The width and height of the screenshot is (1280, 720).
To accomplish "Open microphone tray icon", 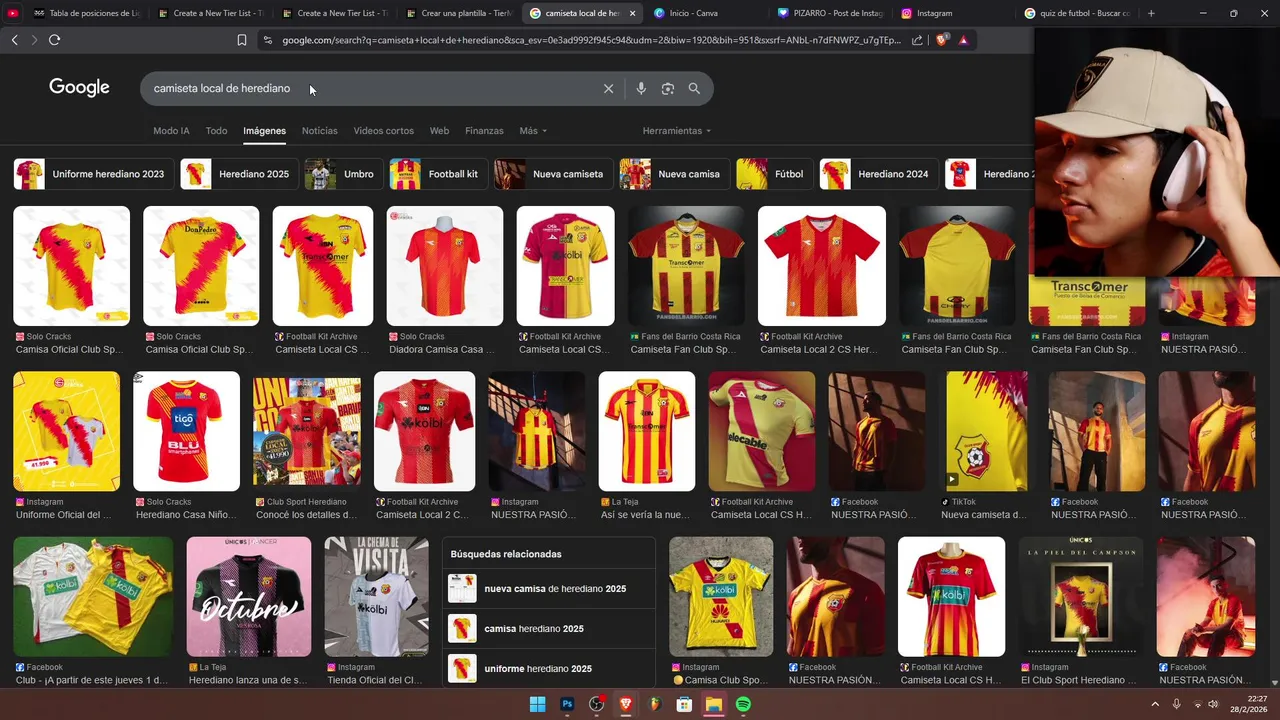I will [1177, 704].
